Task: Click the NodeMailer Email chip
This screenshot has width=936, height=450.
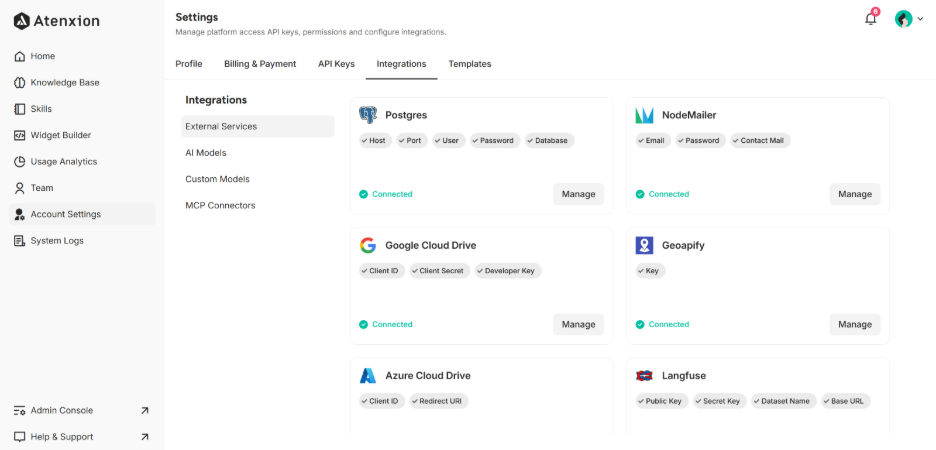Action: (x=653, y=141)
